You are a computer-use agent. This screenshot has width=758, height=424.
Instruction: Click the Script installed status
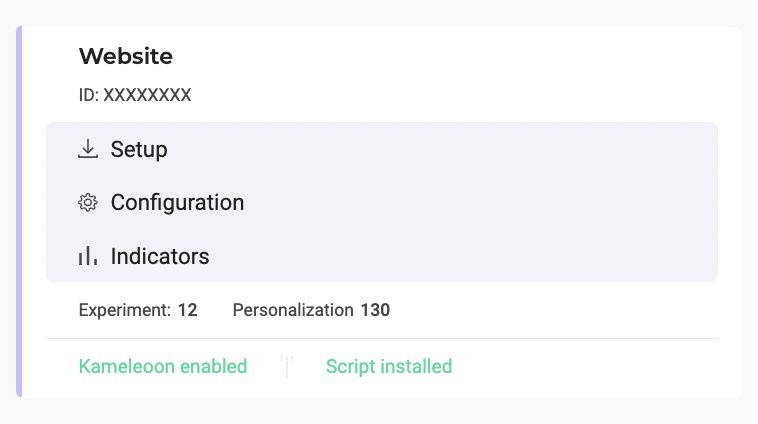[389, 366]
